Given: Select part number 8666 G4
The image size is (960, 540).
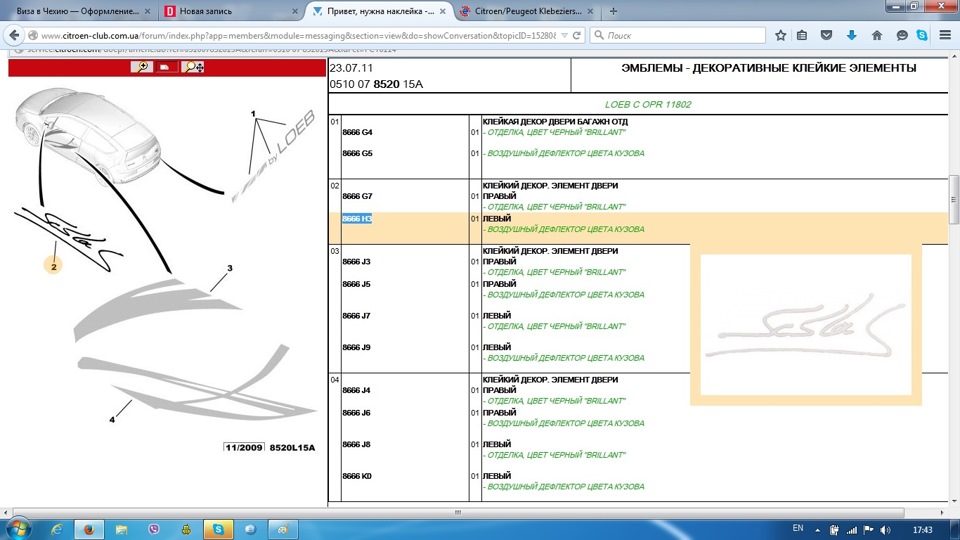Looking at the screenshot, I should pos(357,132).
